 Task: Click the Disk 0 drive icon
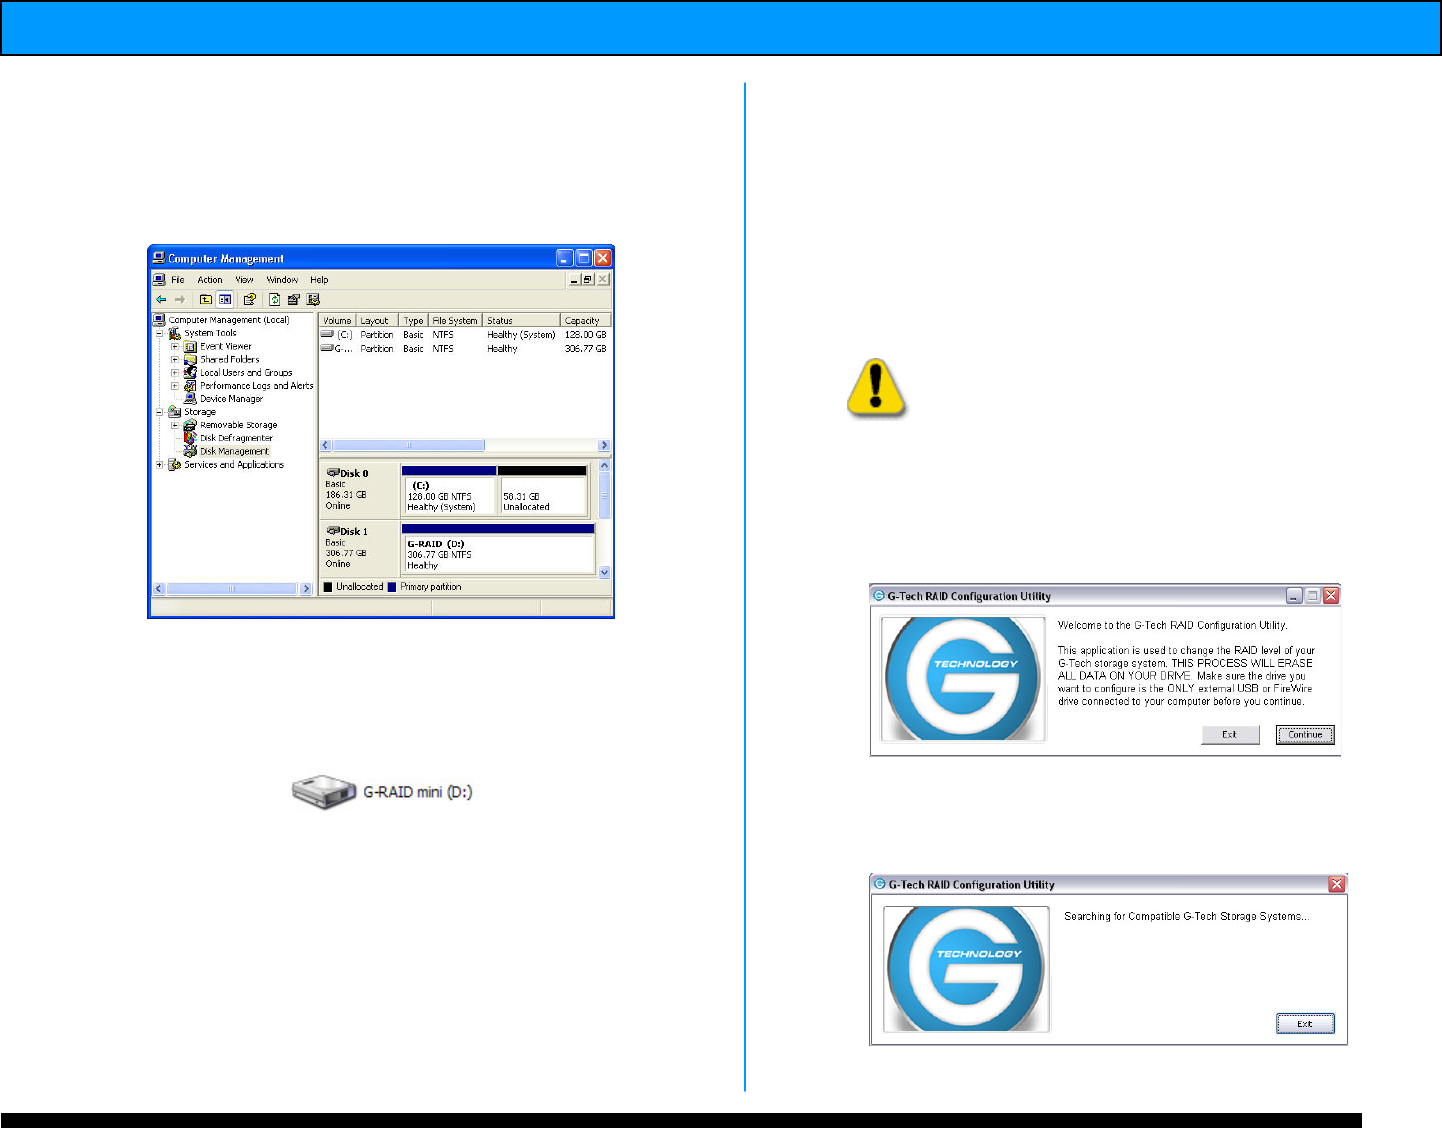tap(333, 472)
